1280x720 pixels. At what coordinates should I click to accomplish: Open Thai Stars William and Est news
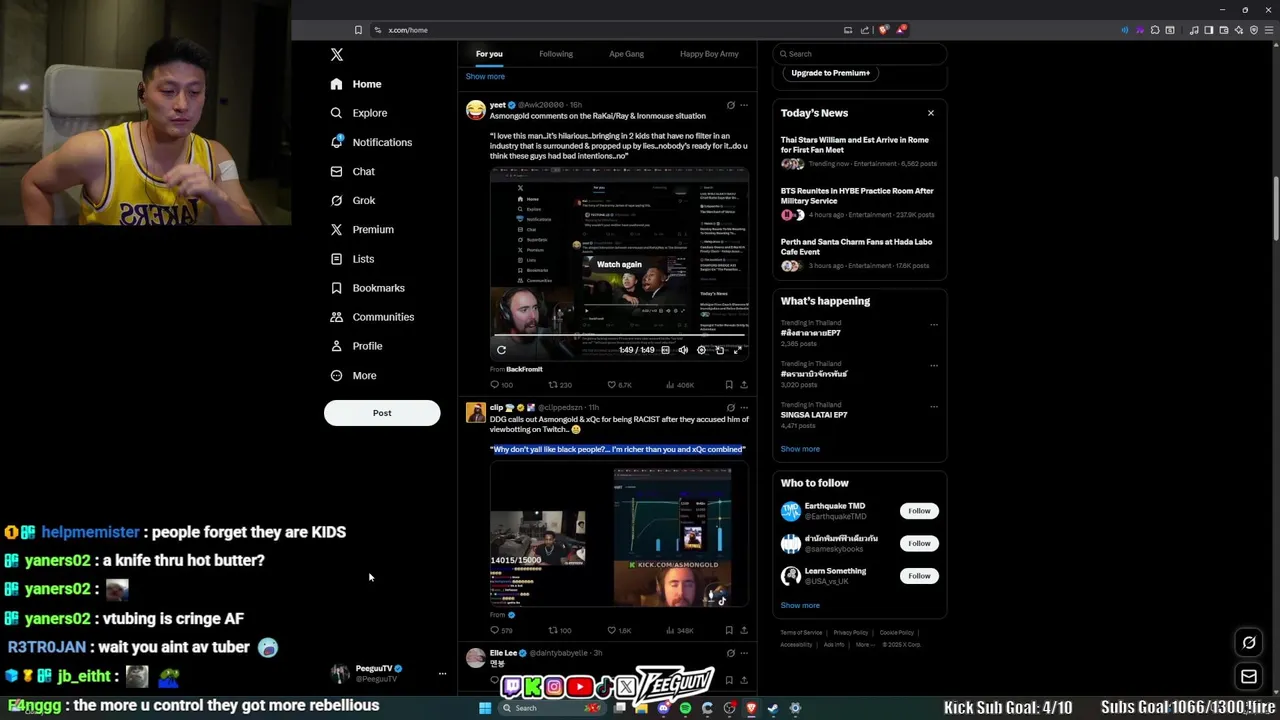pos(858,152)
